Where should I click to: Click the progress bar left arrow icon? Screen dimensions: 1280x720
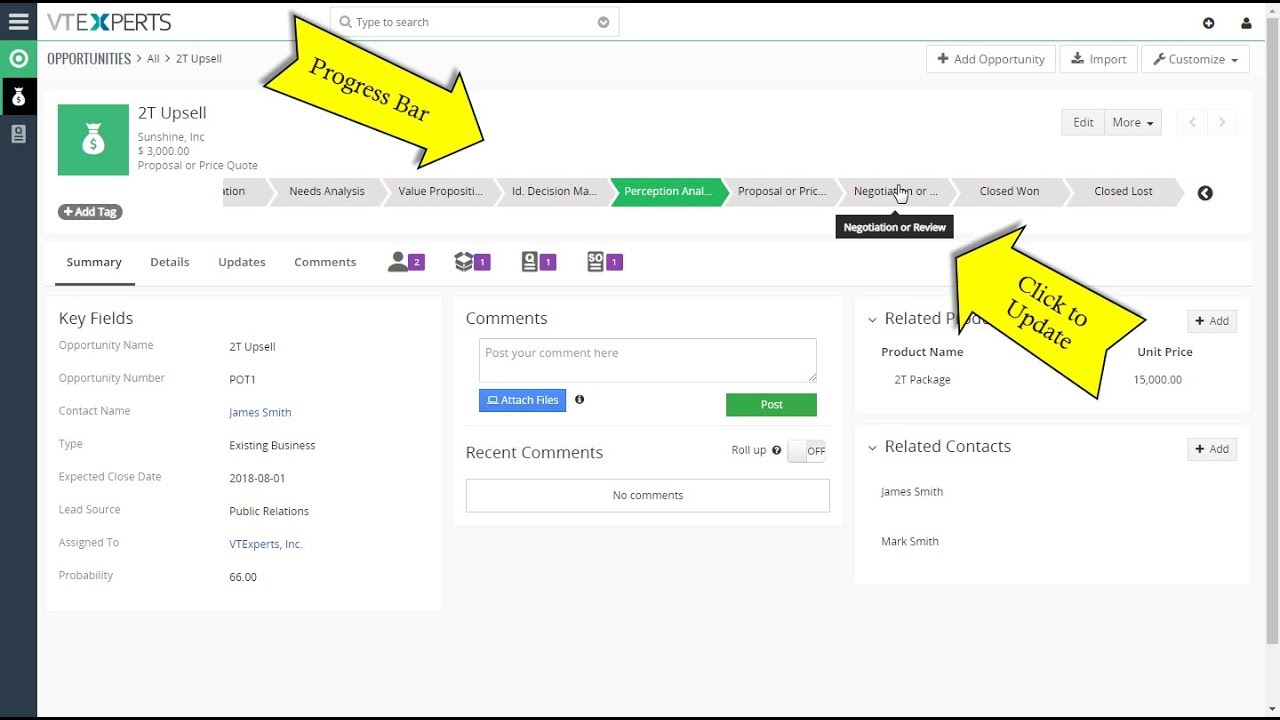pos(1205,193)
